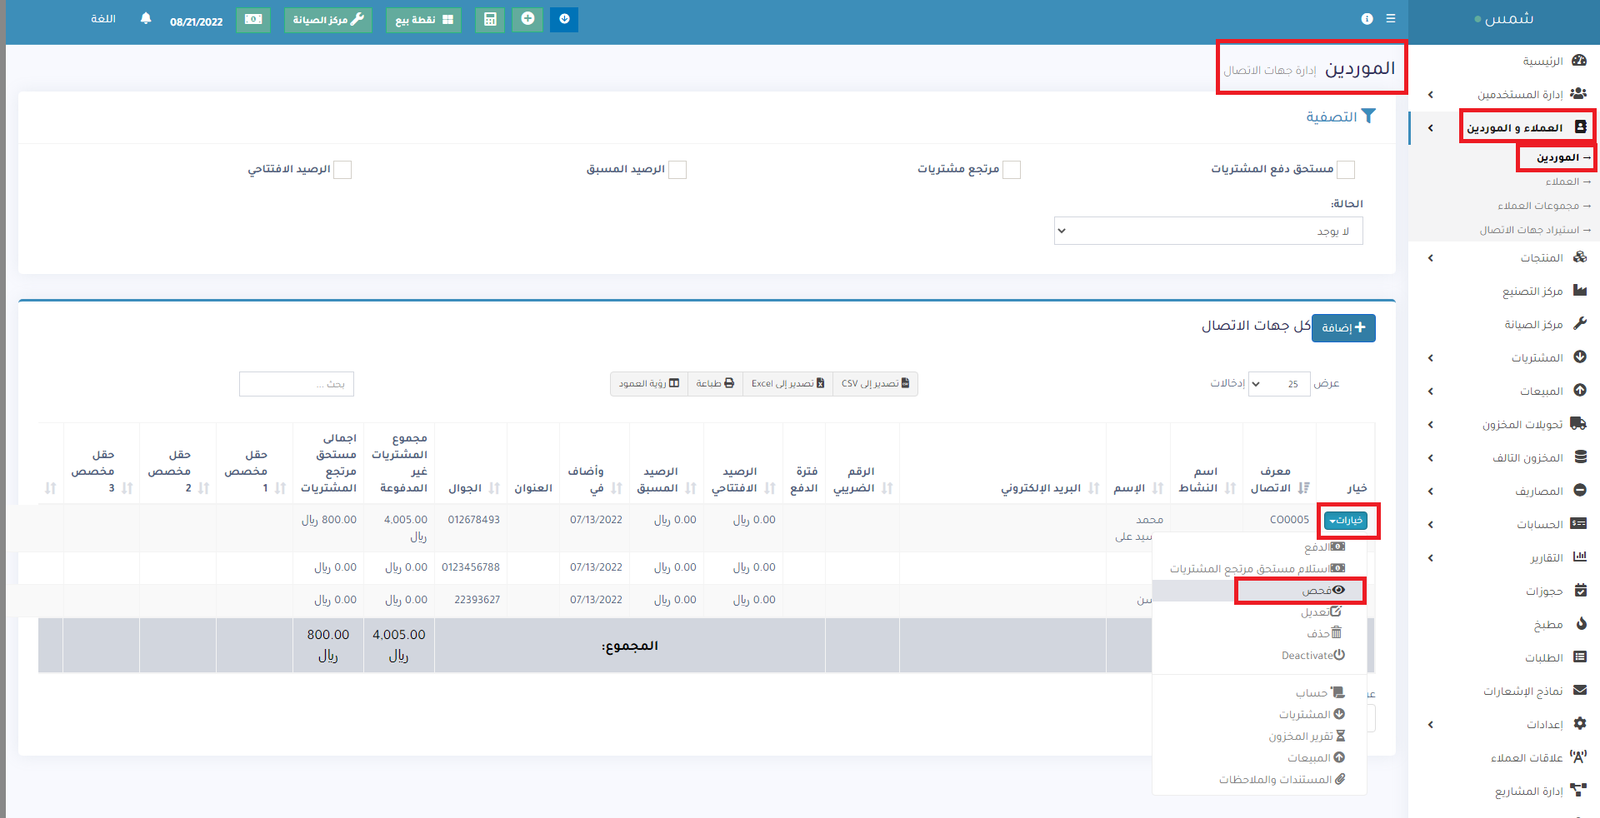Click the plus circle icon in top bar
This screenshot has height=818, width=1600.
[527, 19]
